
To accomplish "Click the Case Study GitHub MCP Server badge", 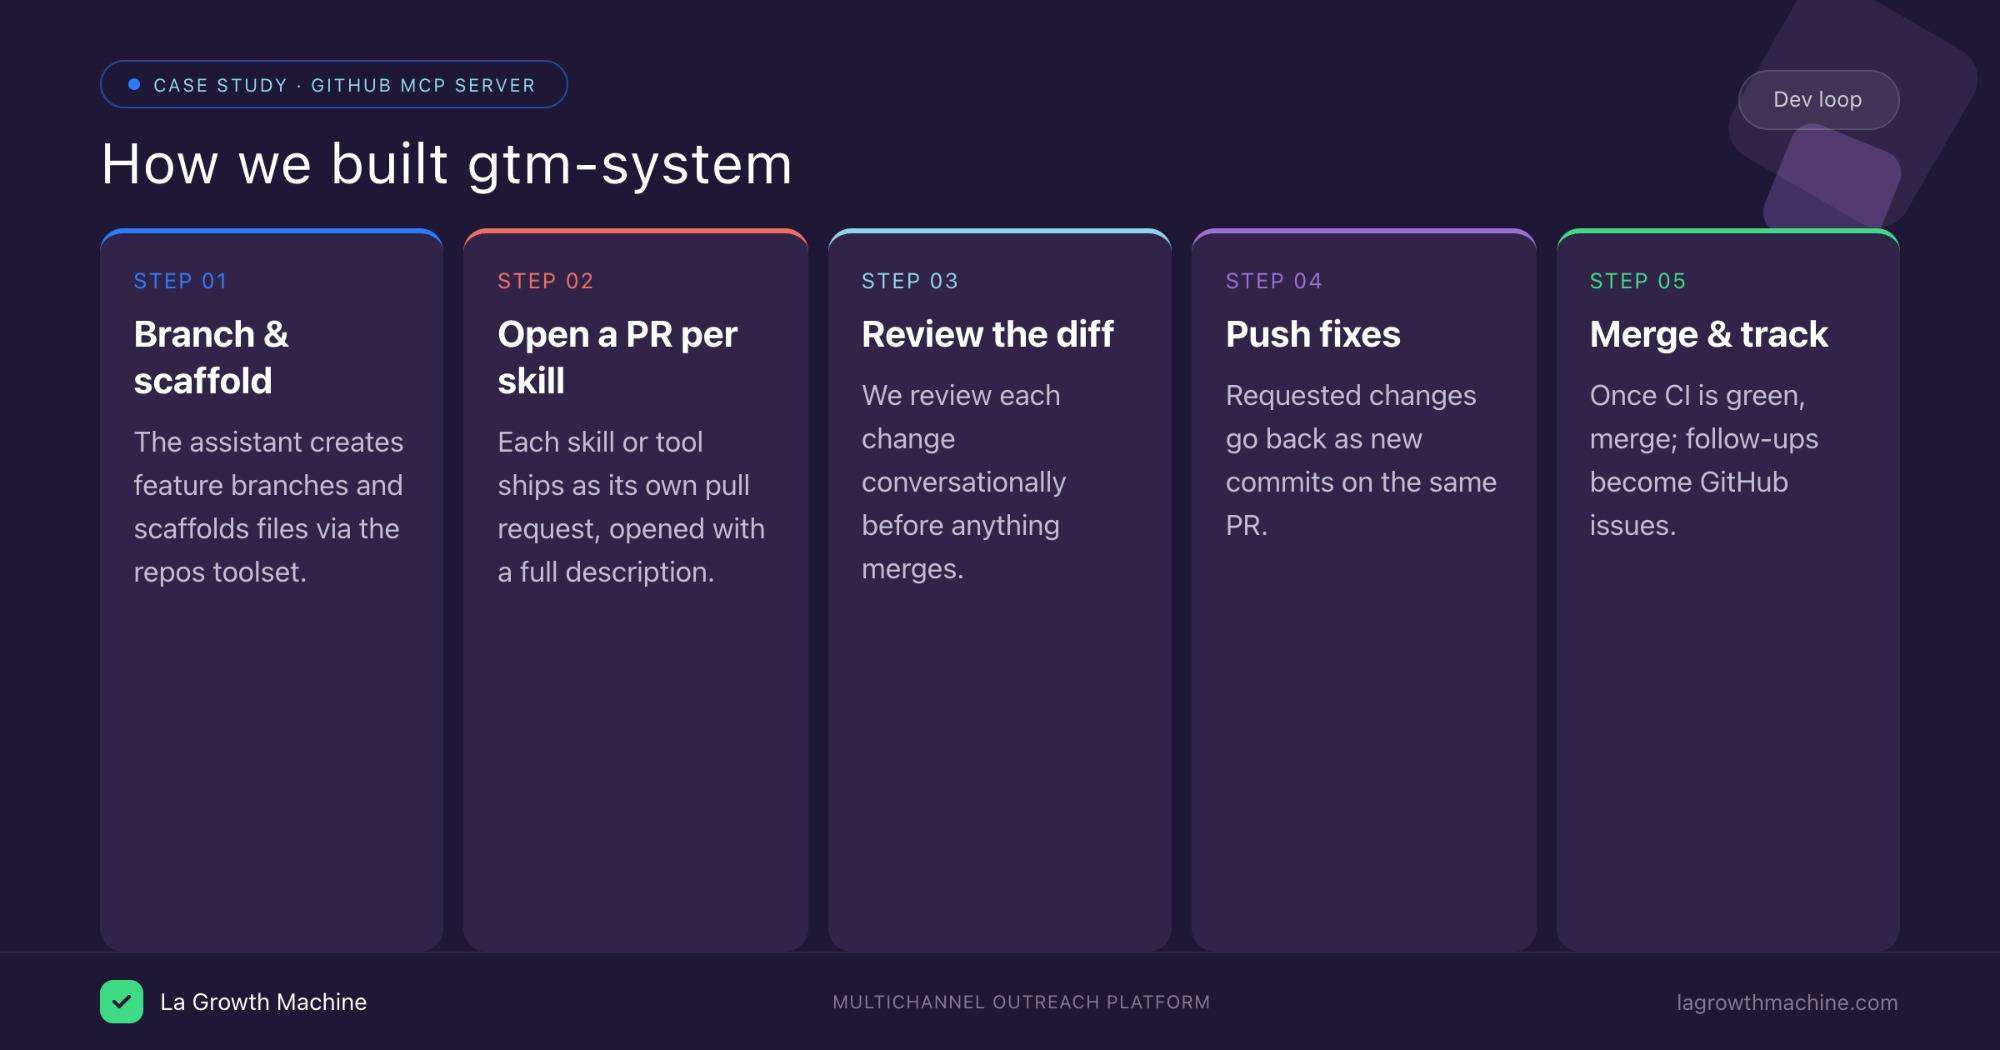I will [x=334, y=85].
